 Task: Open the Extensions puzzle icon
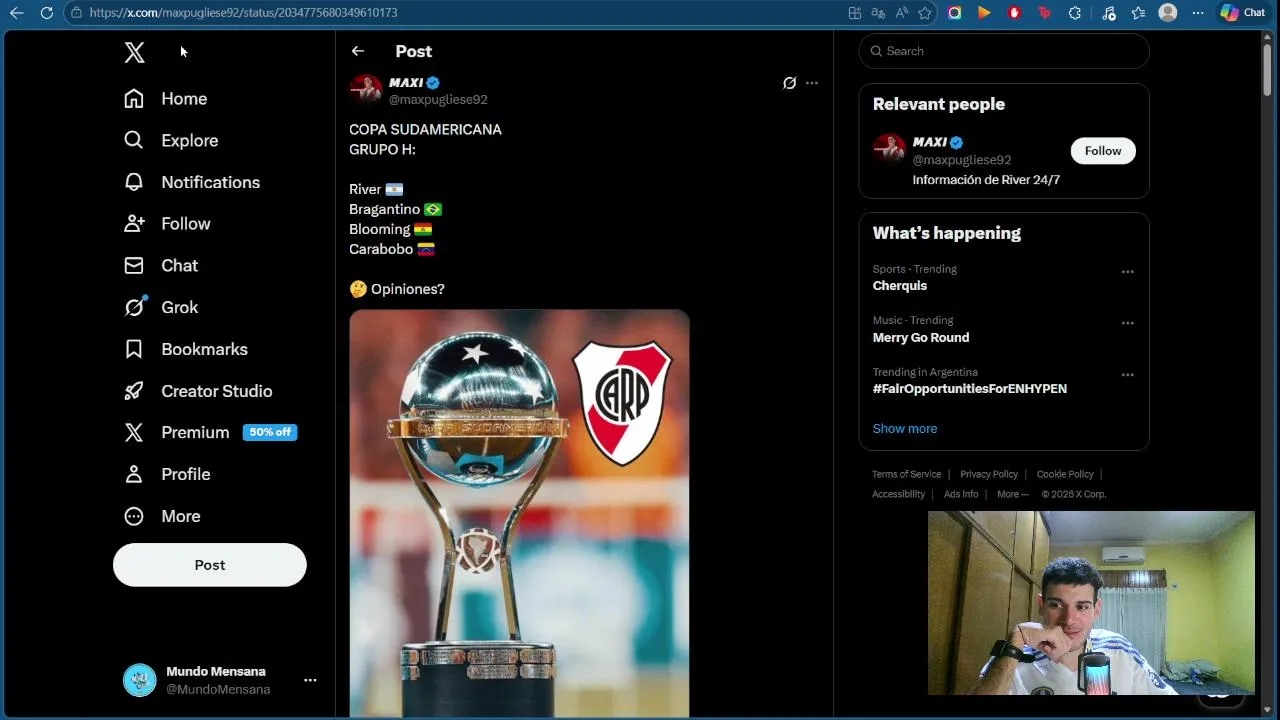click(x=1075, y=13)
